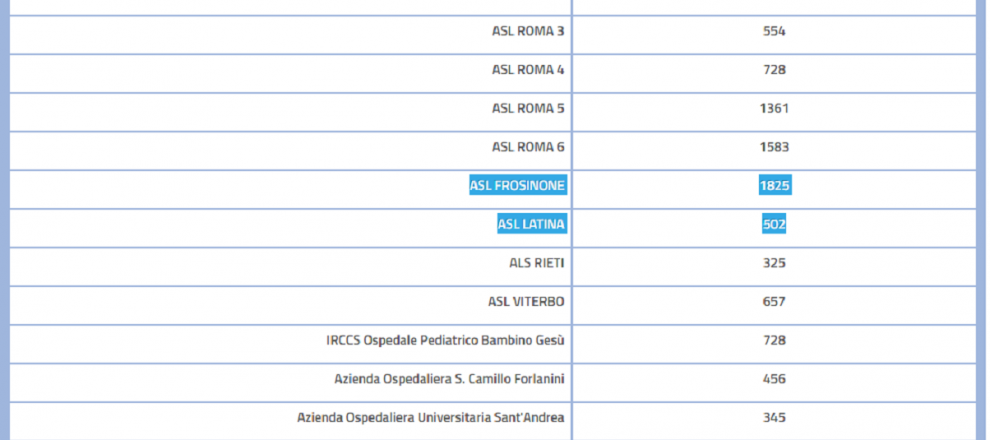The height and width of the screenshot is (440, 990).
Task: Select the ALS RIETI row label
Action: (x=537, y=263)
